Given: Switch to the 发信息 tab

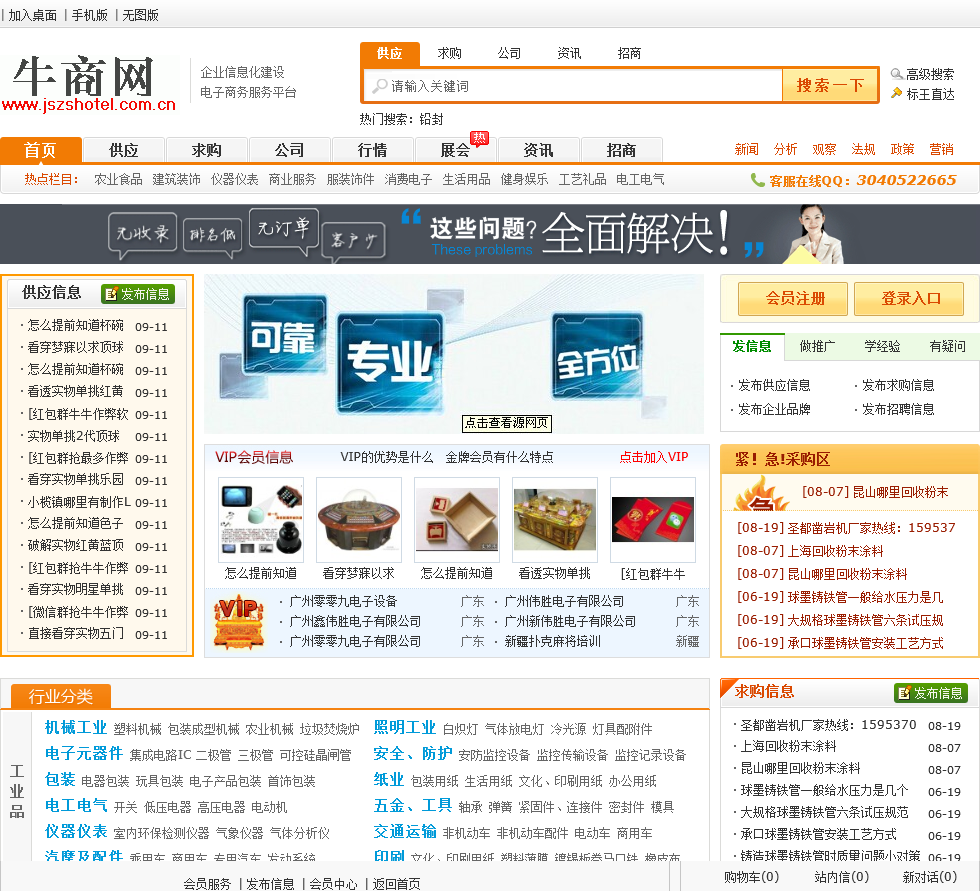Looking at the screenshot, I should (x=752, y=346).
